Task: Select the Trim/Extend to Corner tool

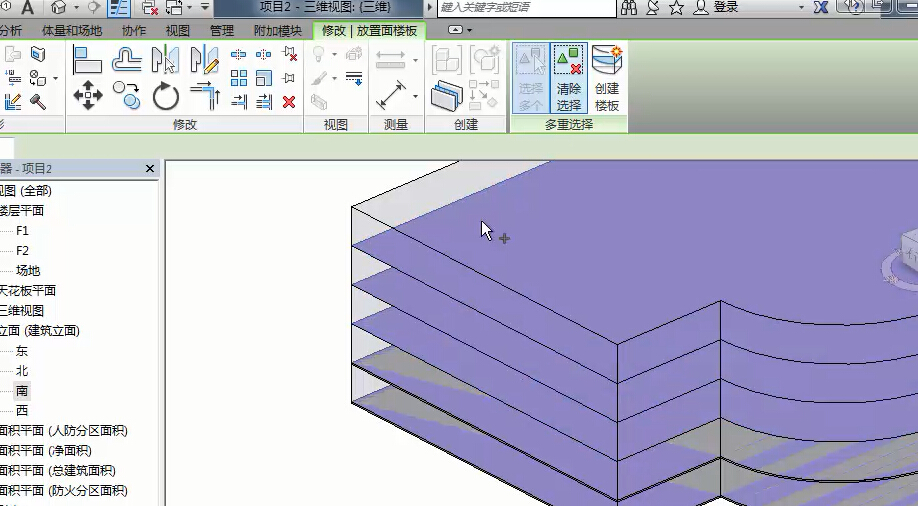Action: [204, 97]
